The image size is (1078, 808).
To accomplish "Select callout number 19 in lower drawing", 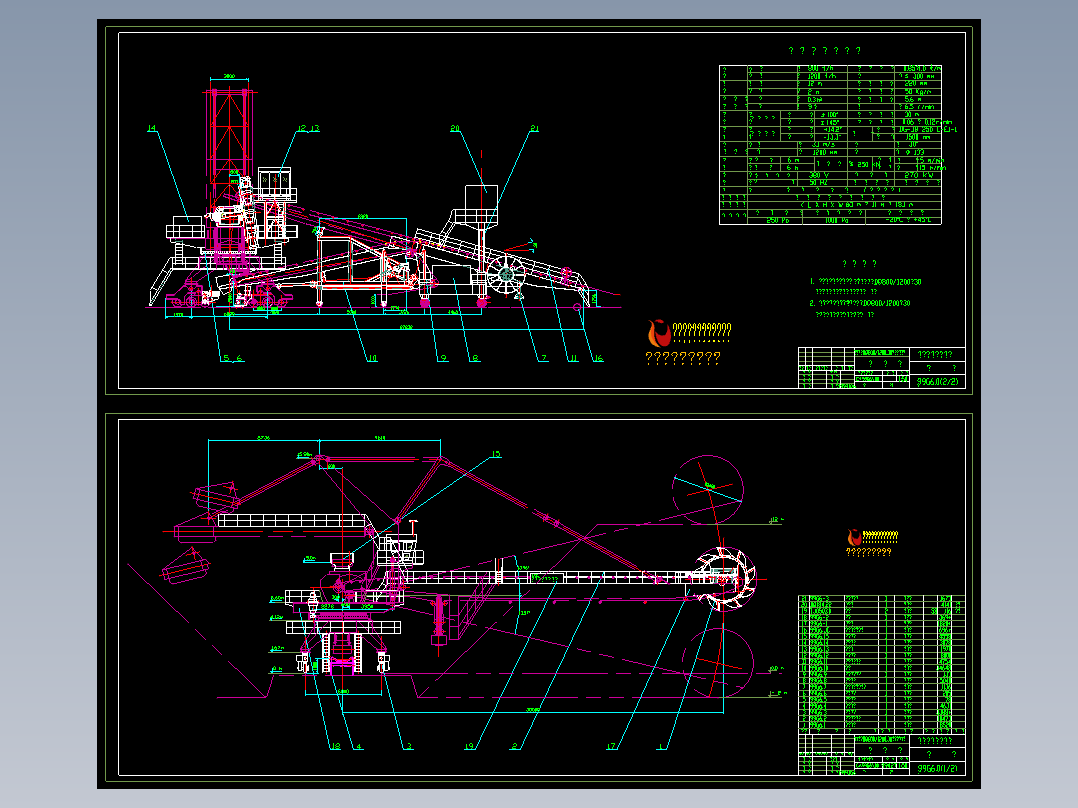I will click(x=470, y=746).
